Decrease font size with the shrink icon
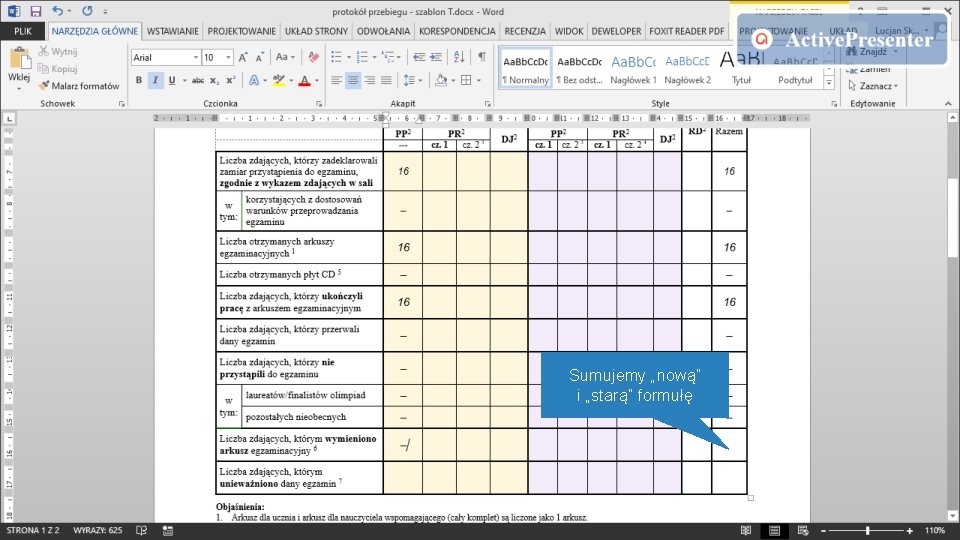Screen dimensions: 960x540 pos(260,58)
